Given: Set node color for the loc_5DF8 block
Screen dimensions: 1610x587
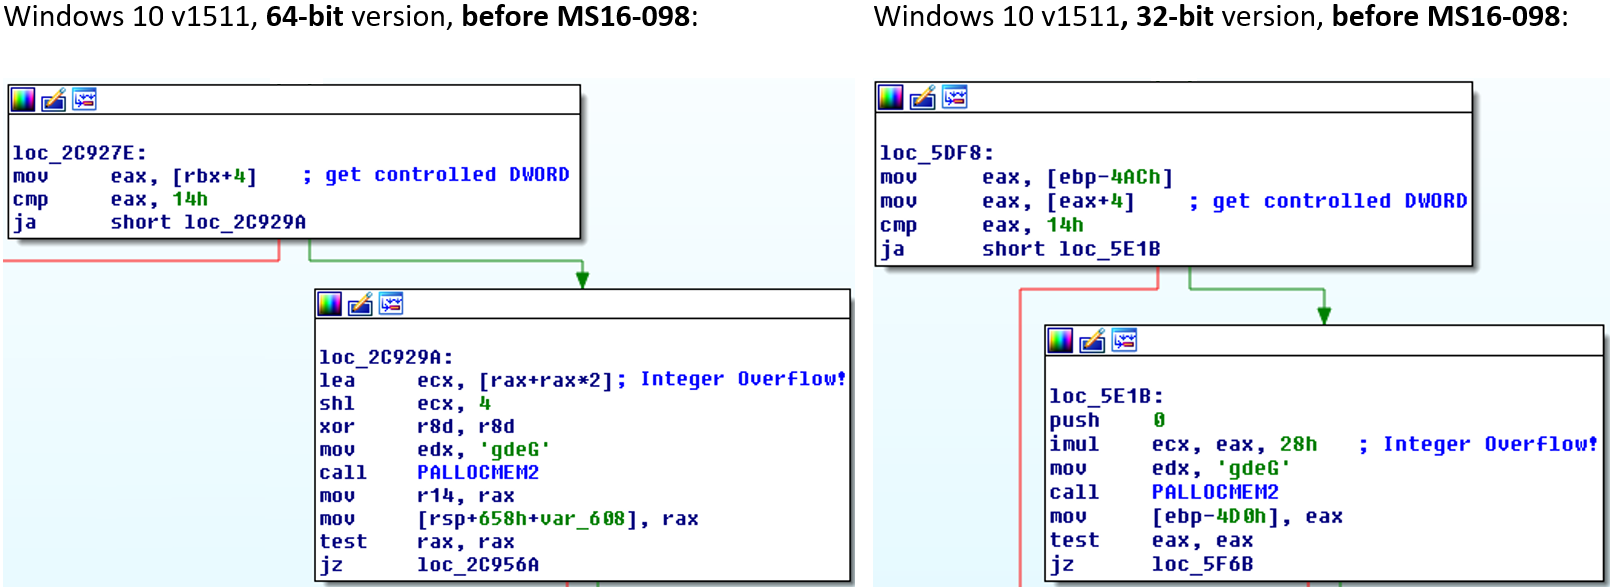Looking at the screenshot, I should coord(891,97).
